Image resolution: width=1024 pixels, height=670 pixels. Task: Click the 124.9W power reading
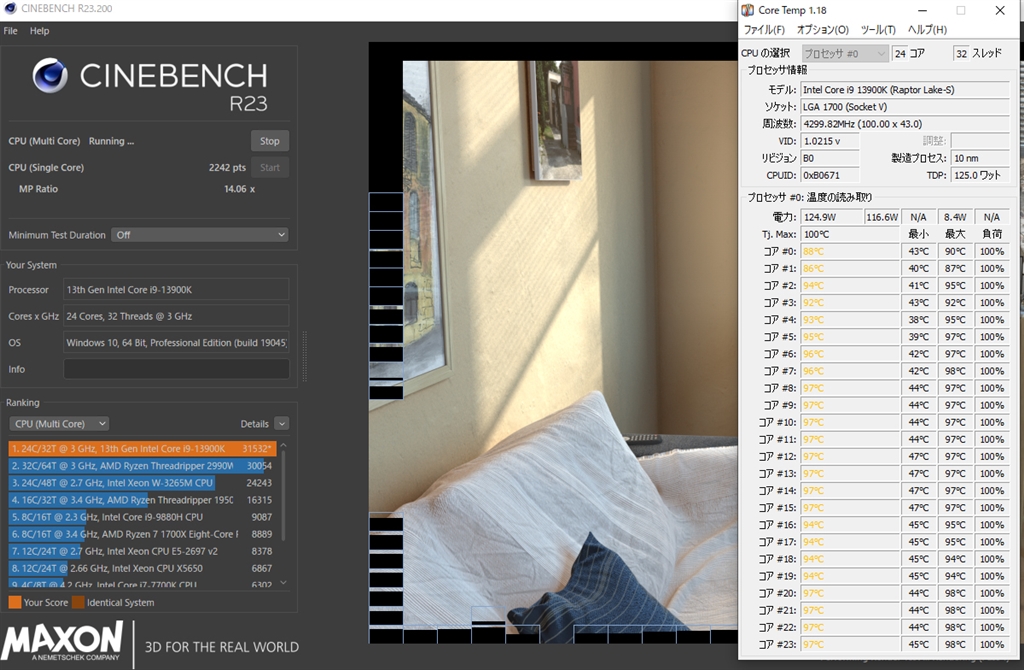831,217
